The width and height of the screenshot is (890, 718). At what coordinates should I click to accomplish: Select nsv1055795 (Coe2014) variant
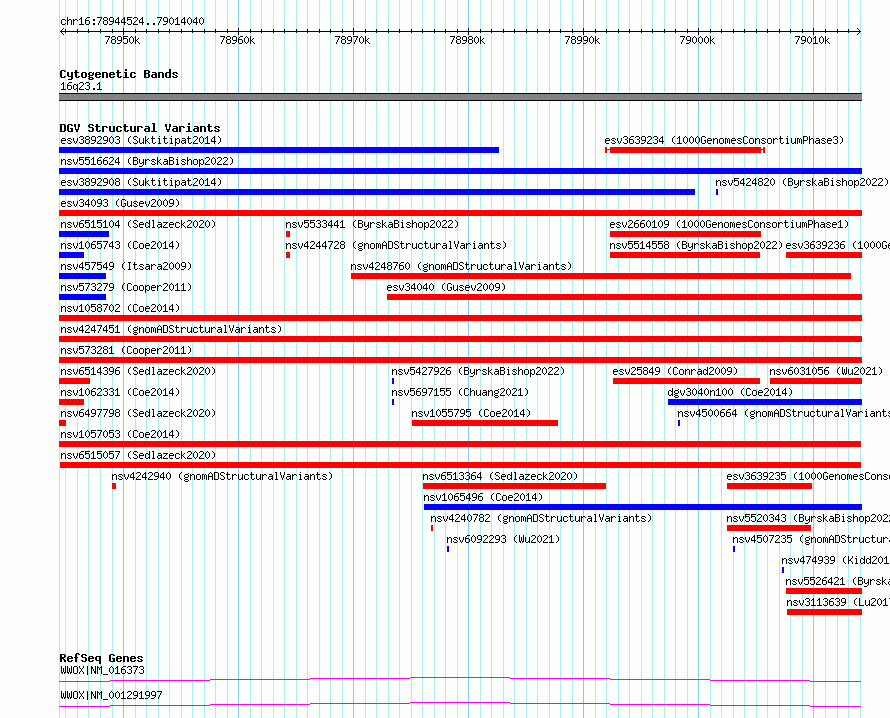471,413
